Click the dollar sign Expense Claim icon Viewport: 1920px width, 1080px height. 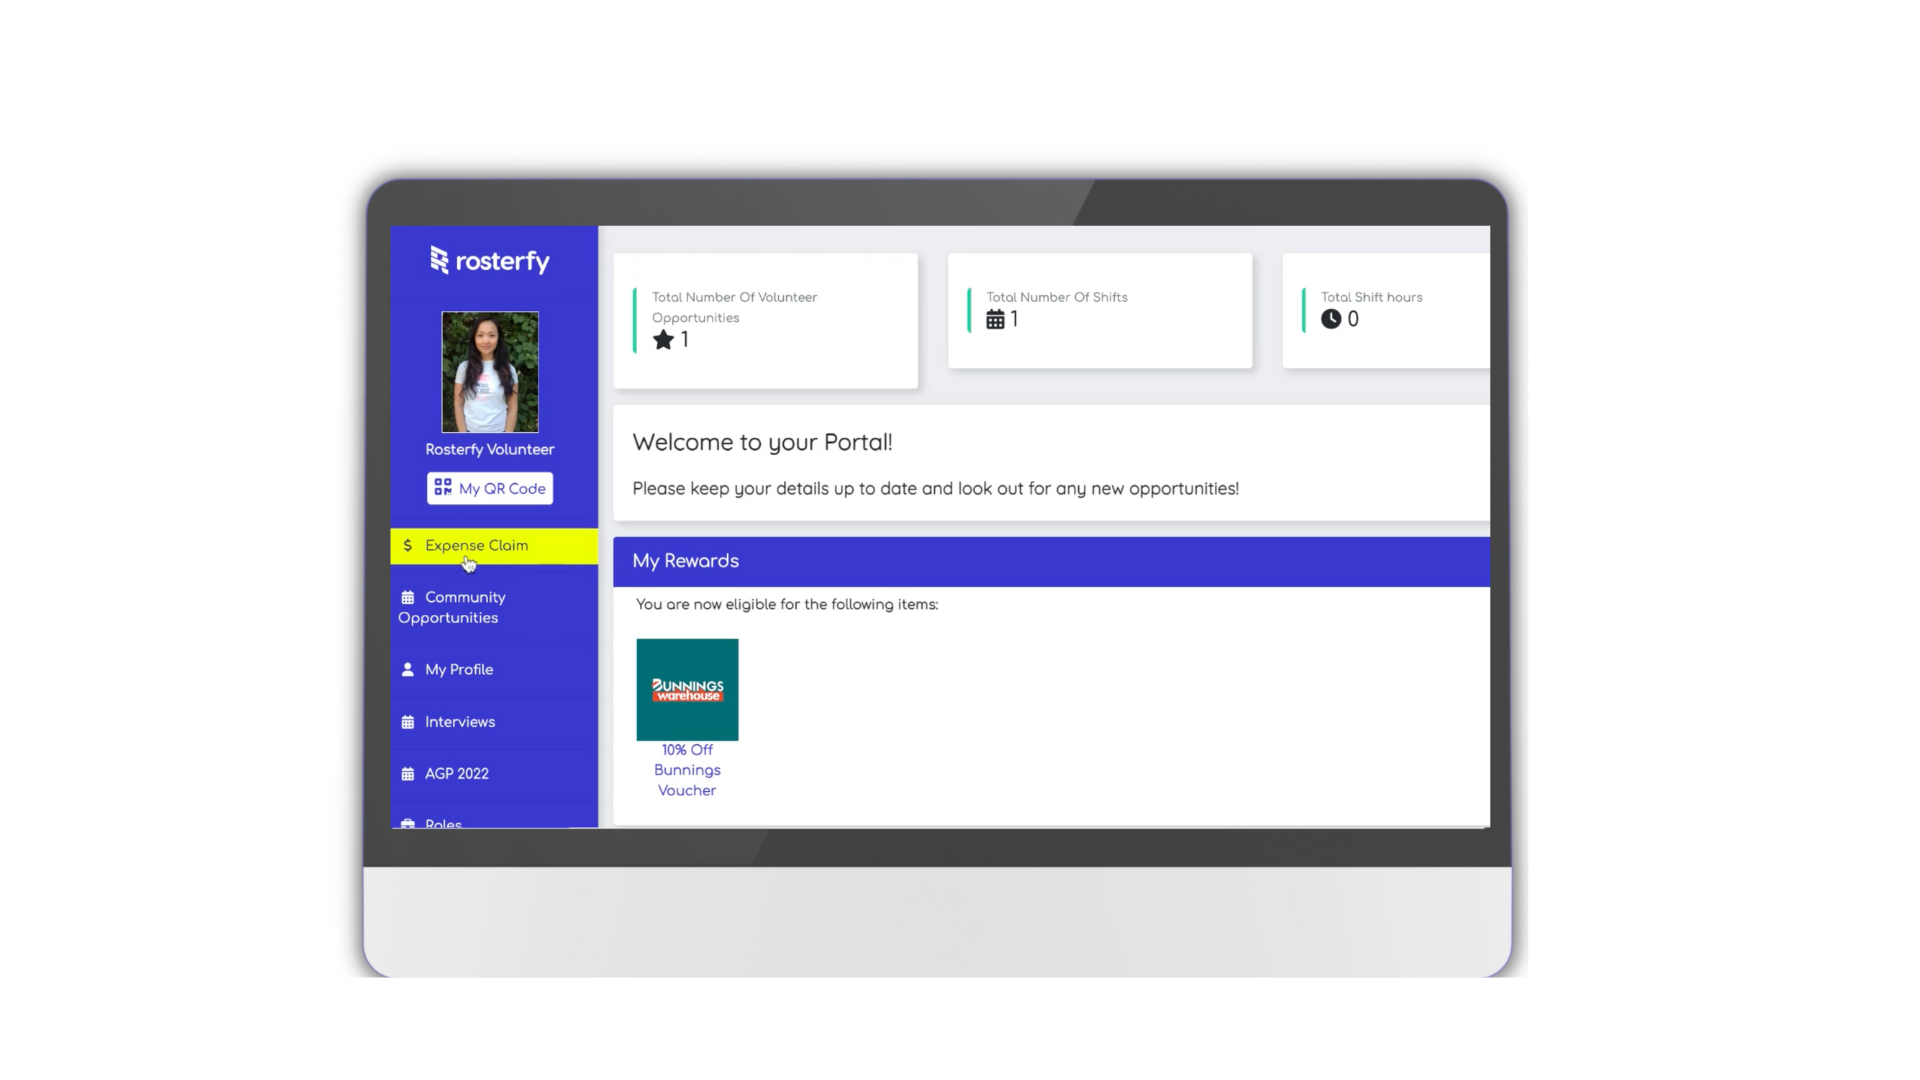pyautogui.click(x=406, y=545)
